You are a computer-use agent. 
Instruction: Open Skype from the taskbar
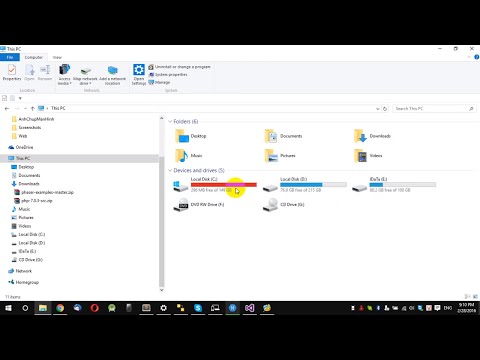198,308
